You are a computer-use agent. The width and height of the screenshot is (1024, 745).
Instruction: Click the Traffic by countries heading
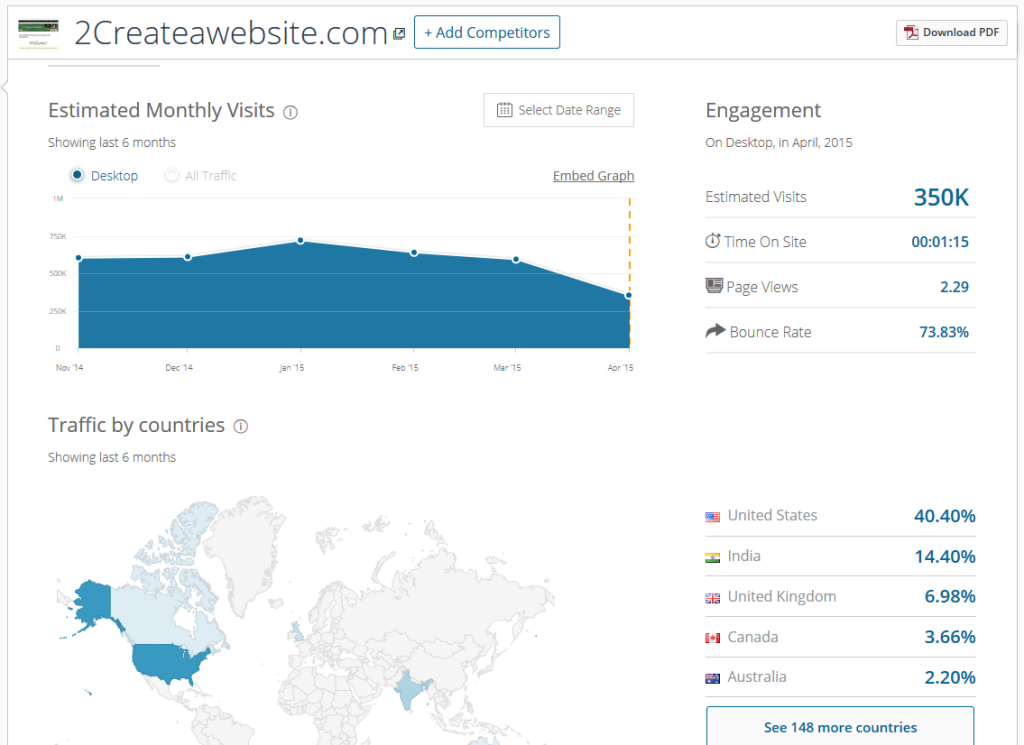tap(136, 425)
